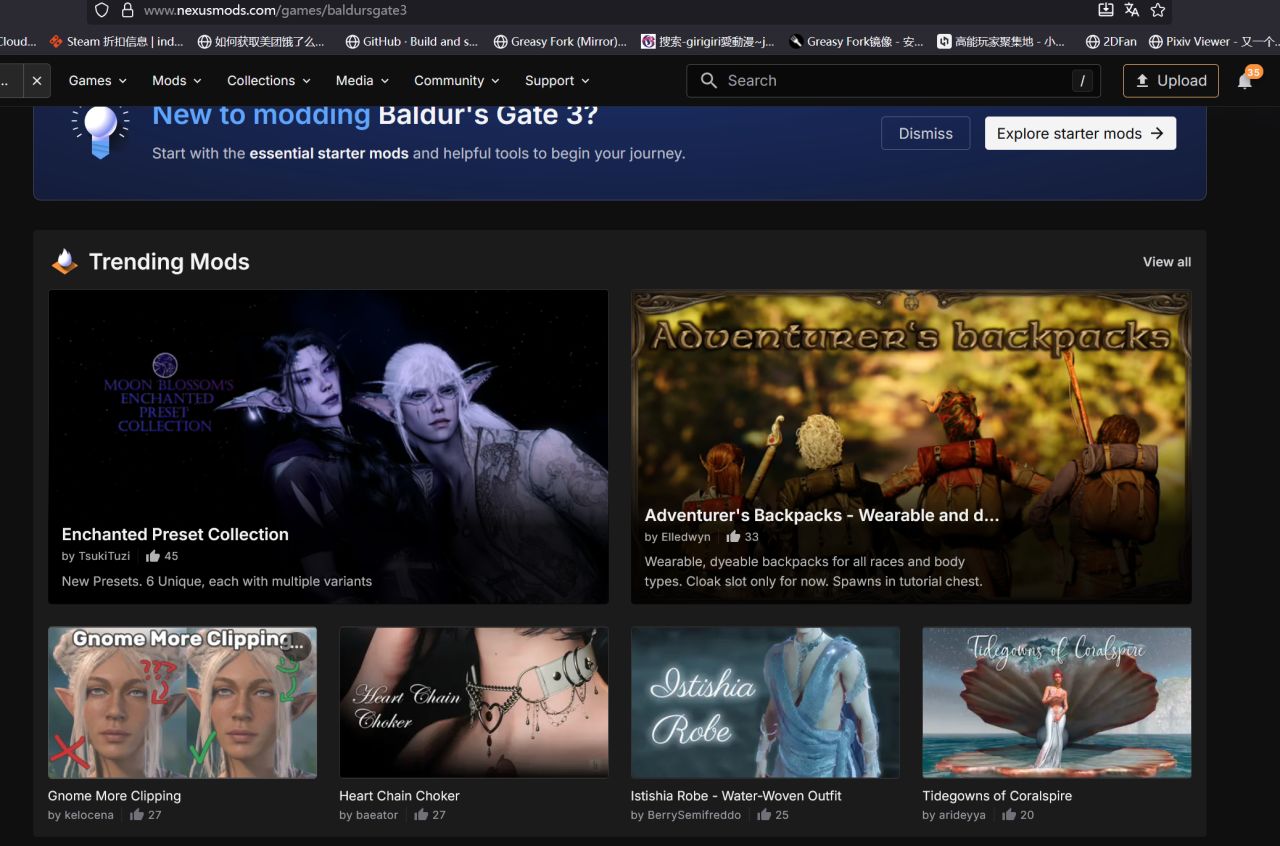Viewport: 1280px width, 846px height.
Task: Click the thumbs-up icon on Enchanted Preset Collection
Action: coord(153,556)
